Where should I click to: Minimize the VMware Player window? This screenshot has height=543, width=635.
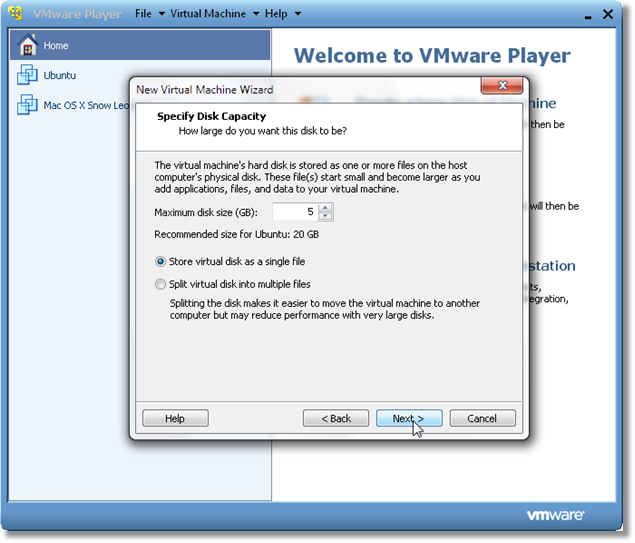coord(588,16)
